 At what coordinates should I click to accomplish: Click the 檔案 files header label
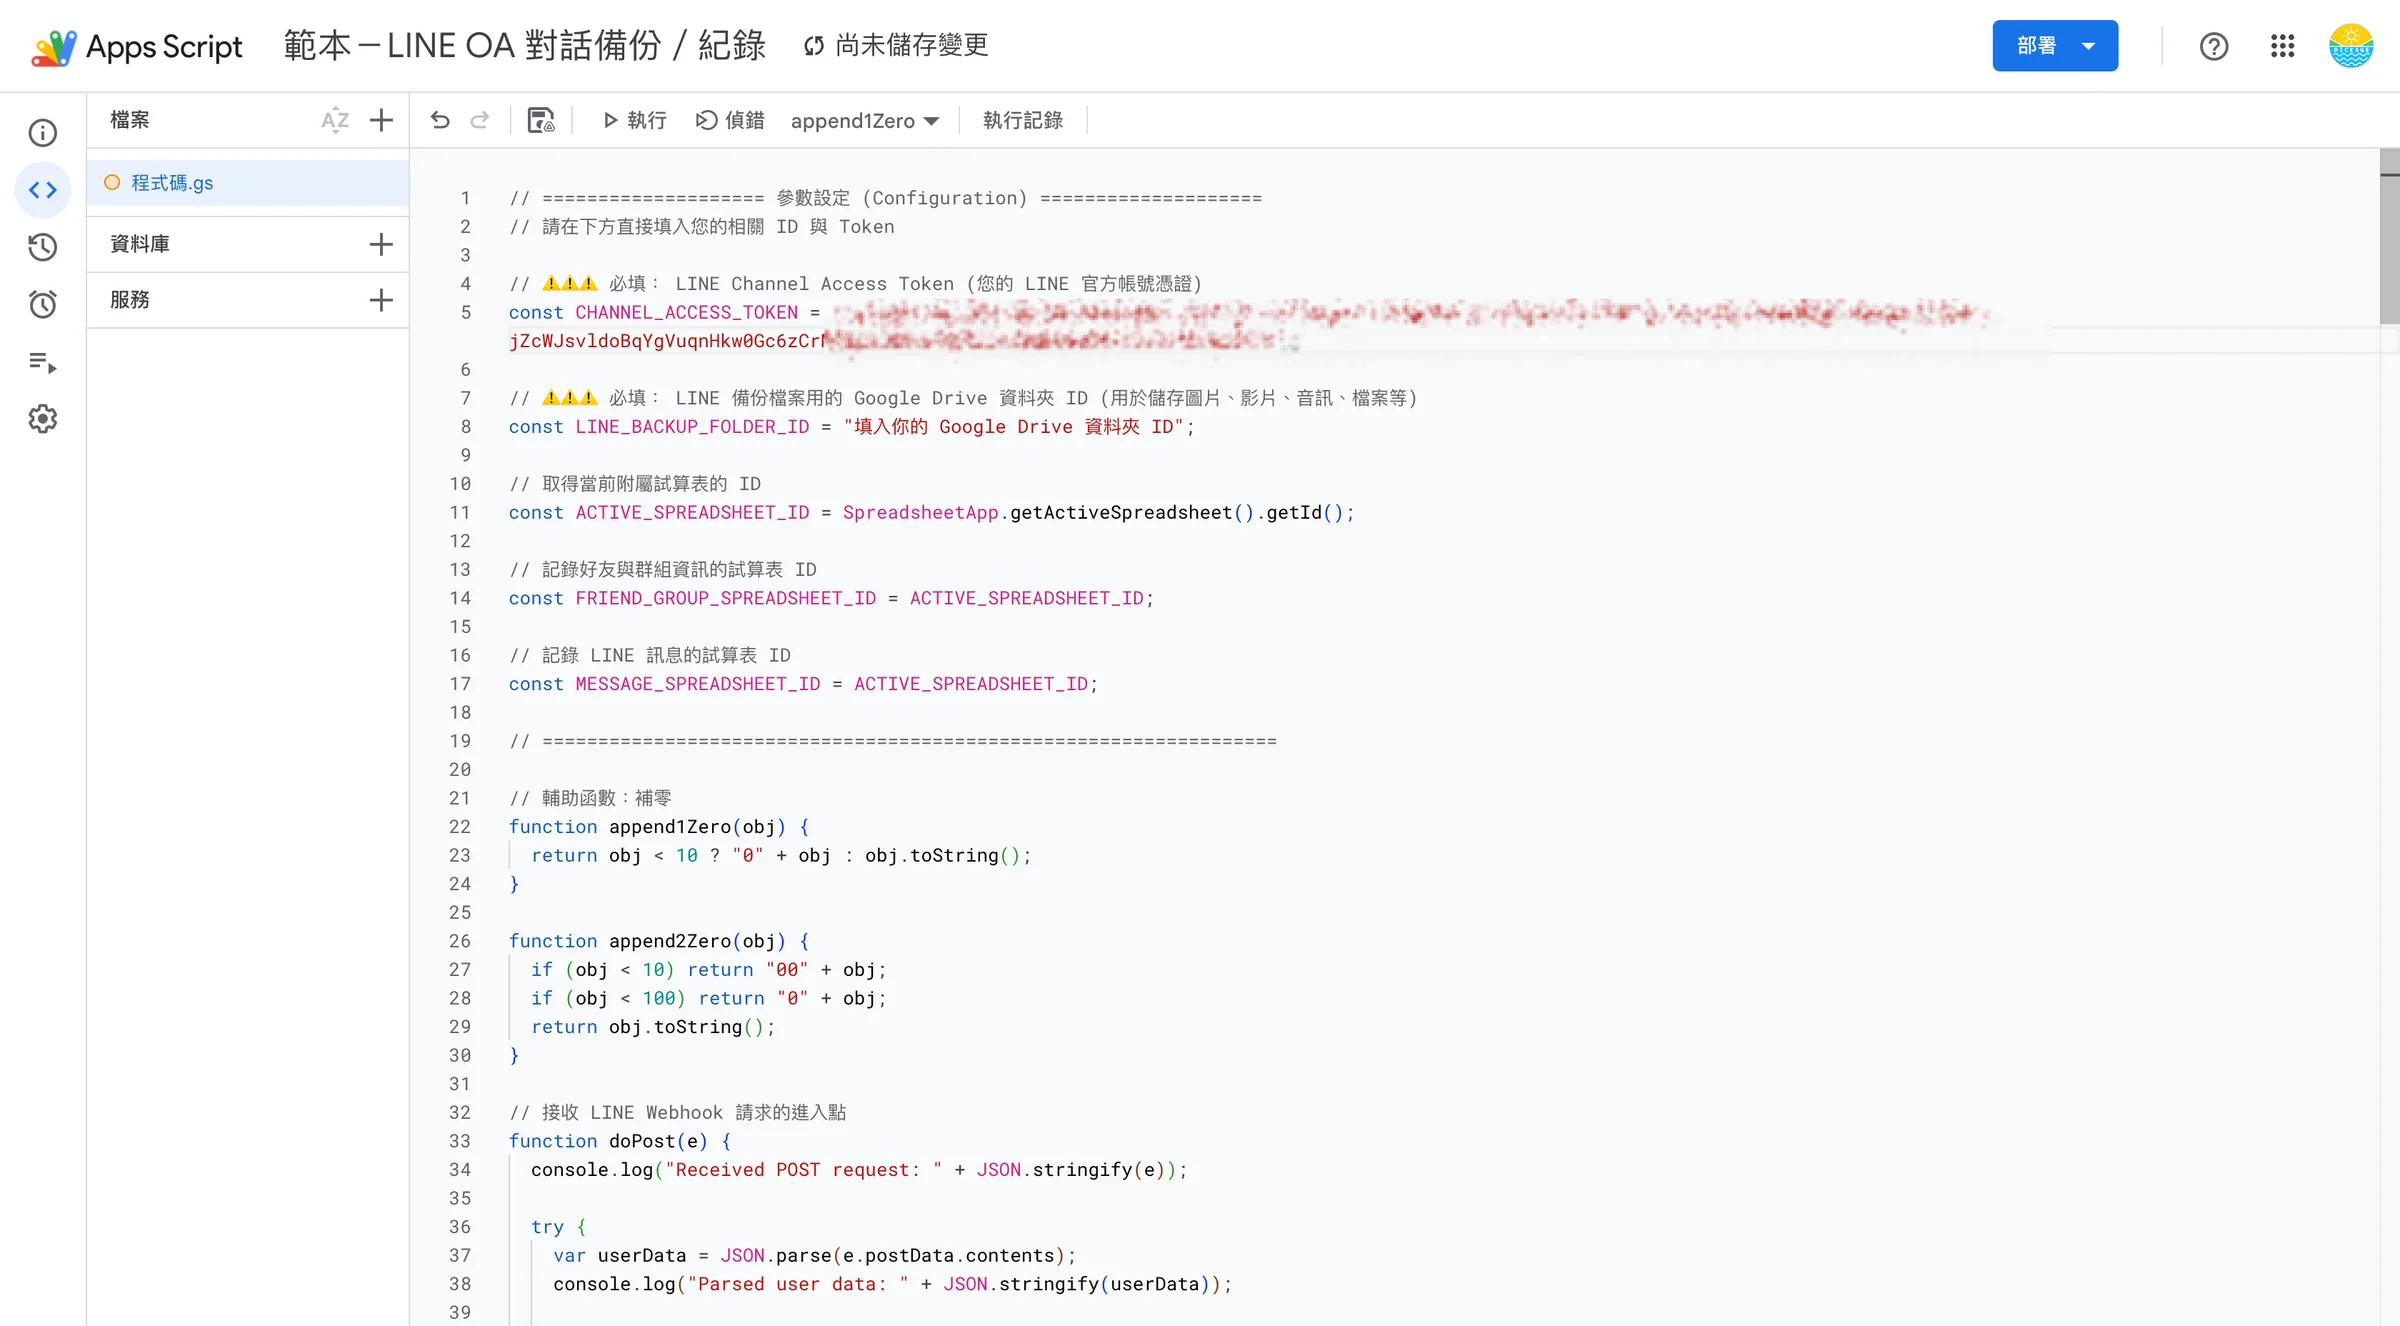pos(130,120)
